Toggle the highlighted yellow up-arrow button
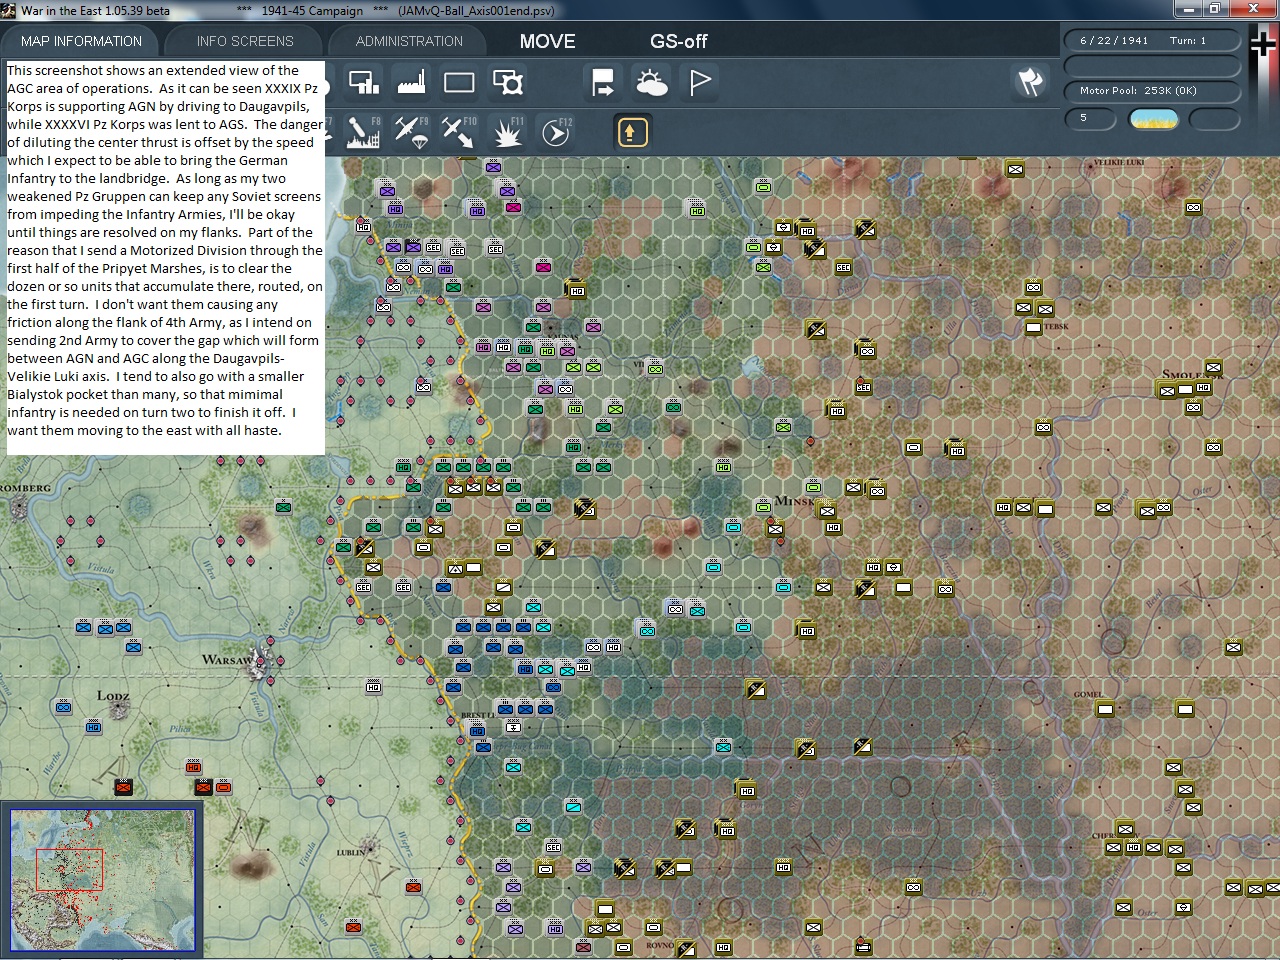 tap(632, 132)
